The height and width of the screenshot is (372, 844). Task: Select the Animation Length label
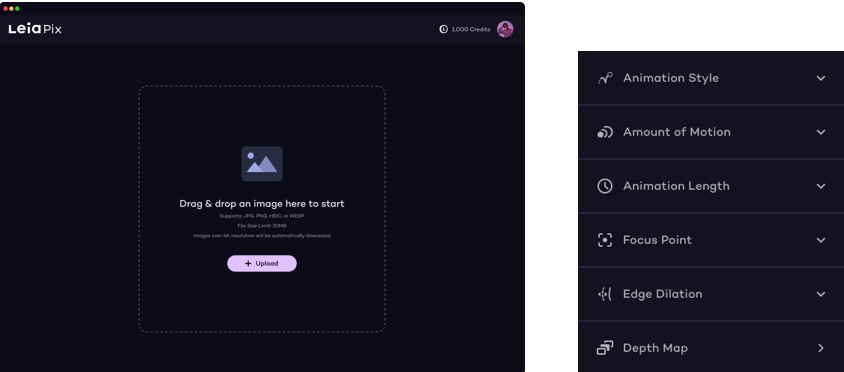[676, 186]
